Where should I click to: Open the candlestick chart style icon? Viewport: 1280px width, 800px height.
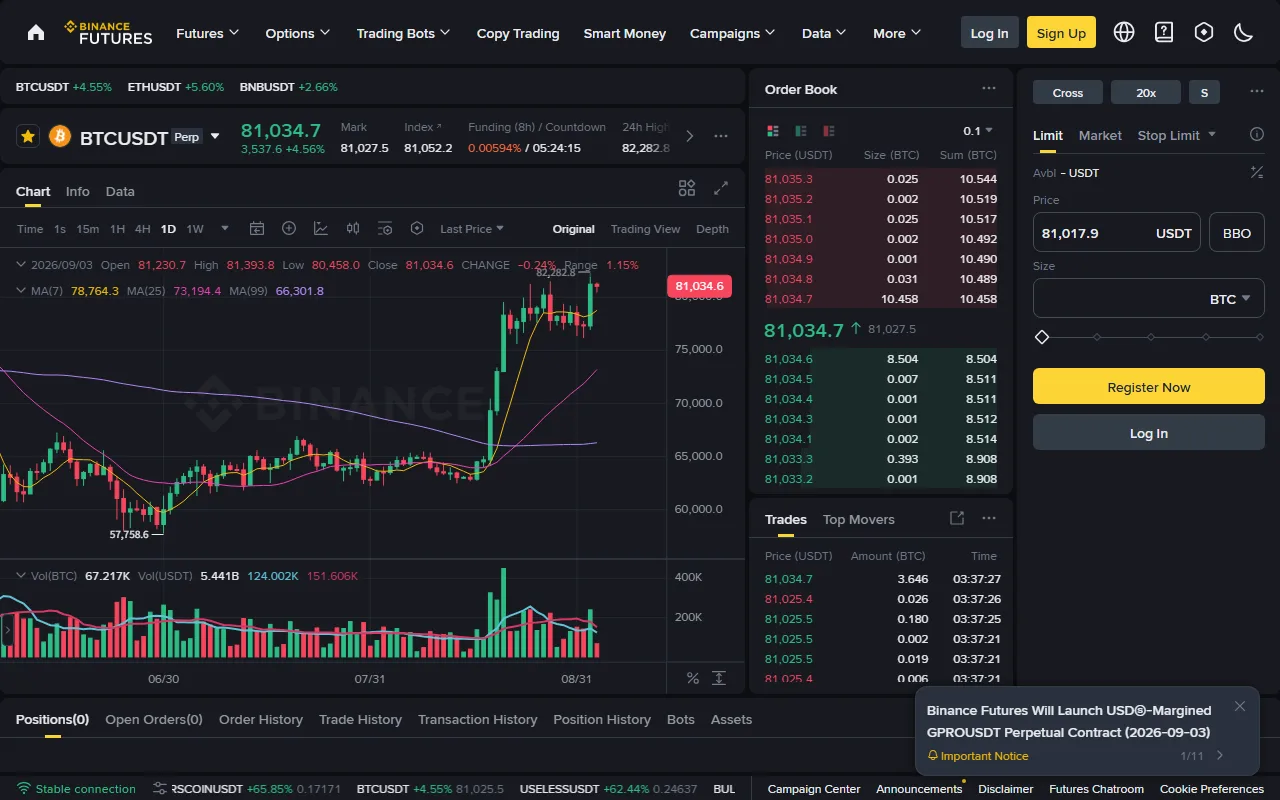(x=353, y=229)
